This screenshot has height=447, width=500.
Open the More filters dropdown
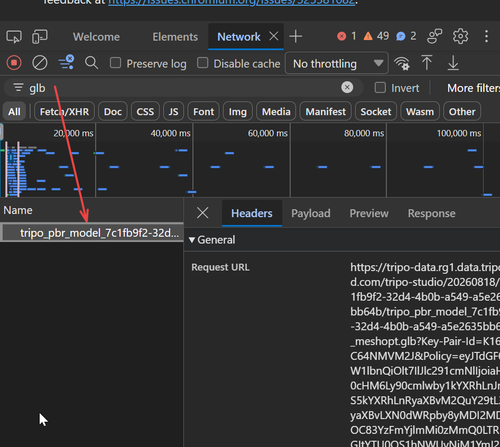click(x=473, y=88)
